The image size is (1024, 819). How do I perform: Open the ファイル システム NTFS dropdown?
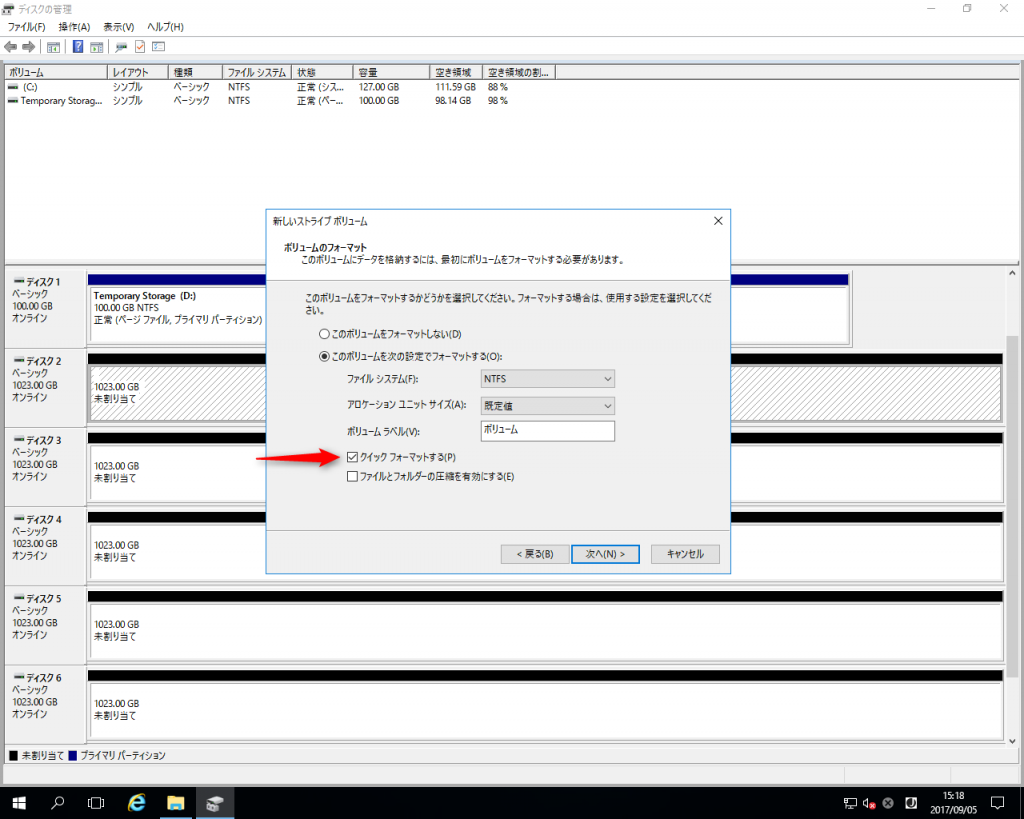point(547,379)
